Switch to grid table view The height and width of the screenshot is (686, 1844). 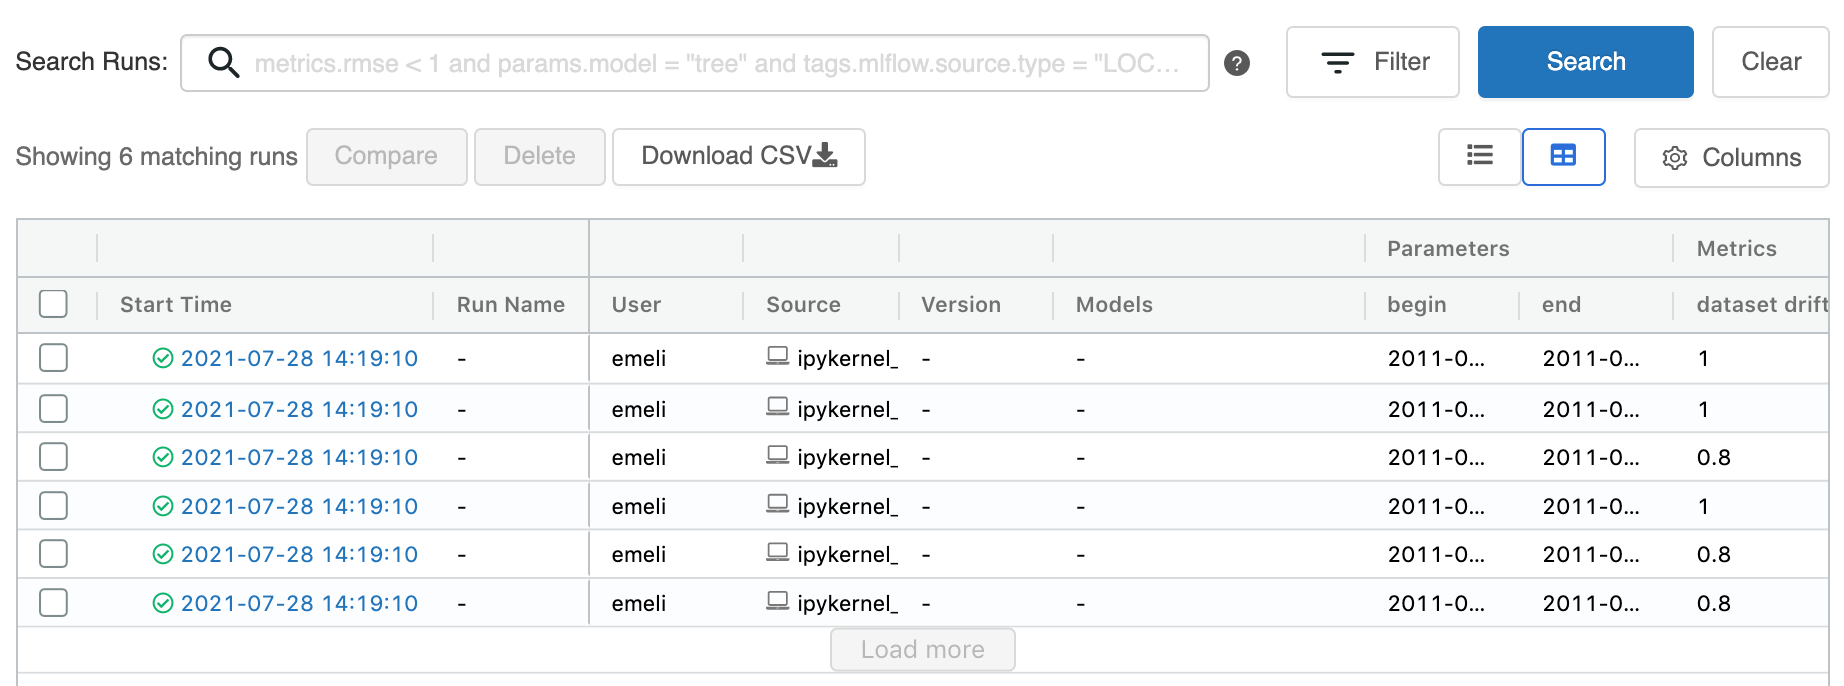coord(1563,156)
